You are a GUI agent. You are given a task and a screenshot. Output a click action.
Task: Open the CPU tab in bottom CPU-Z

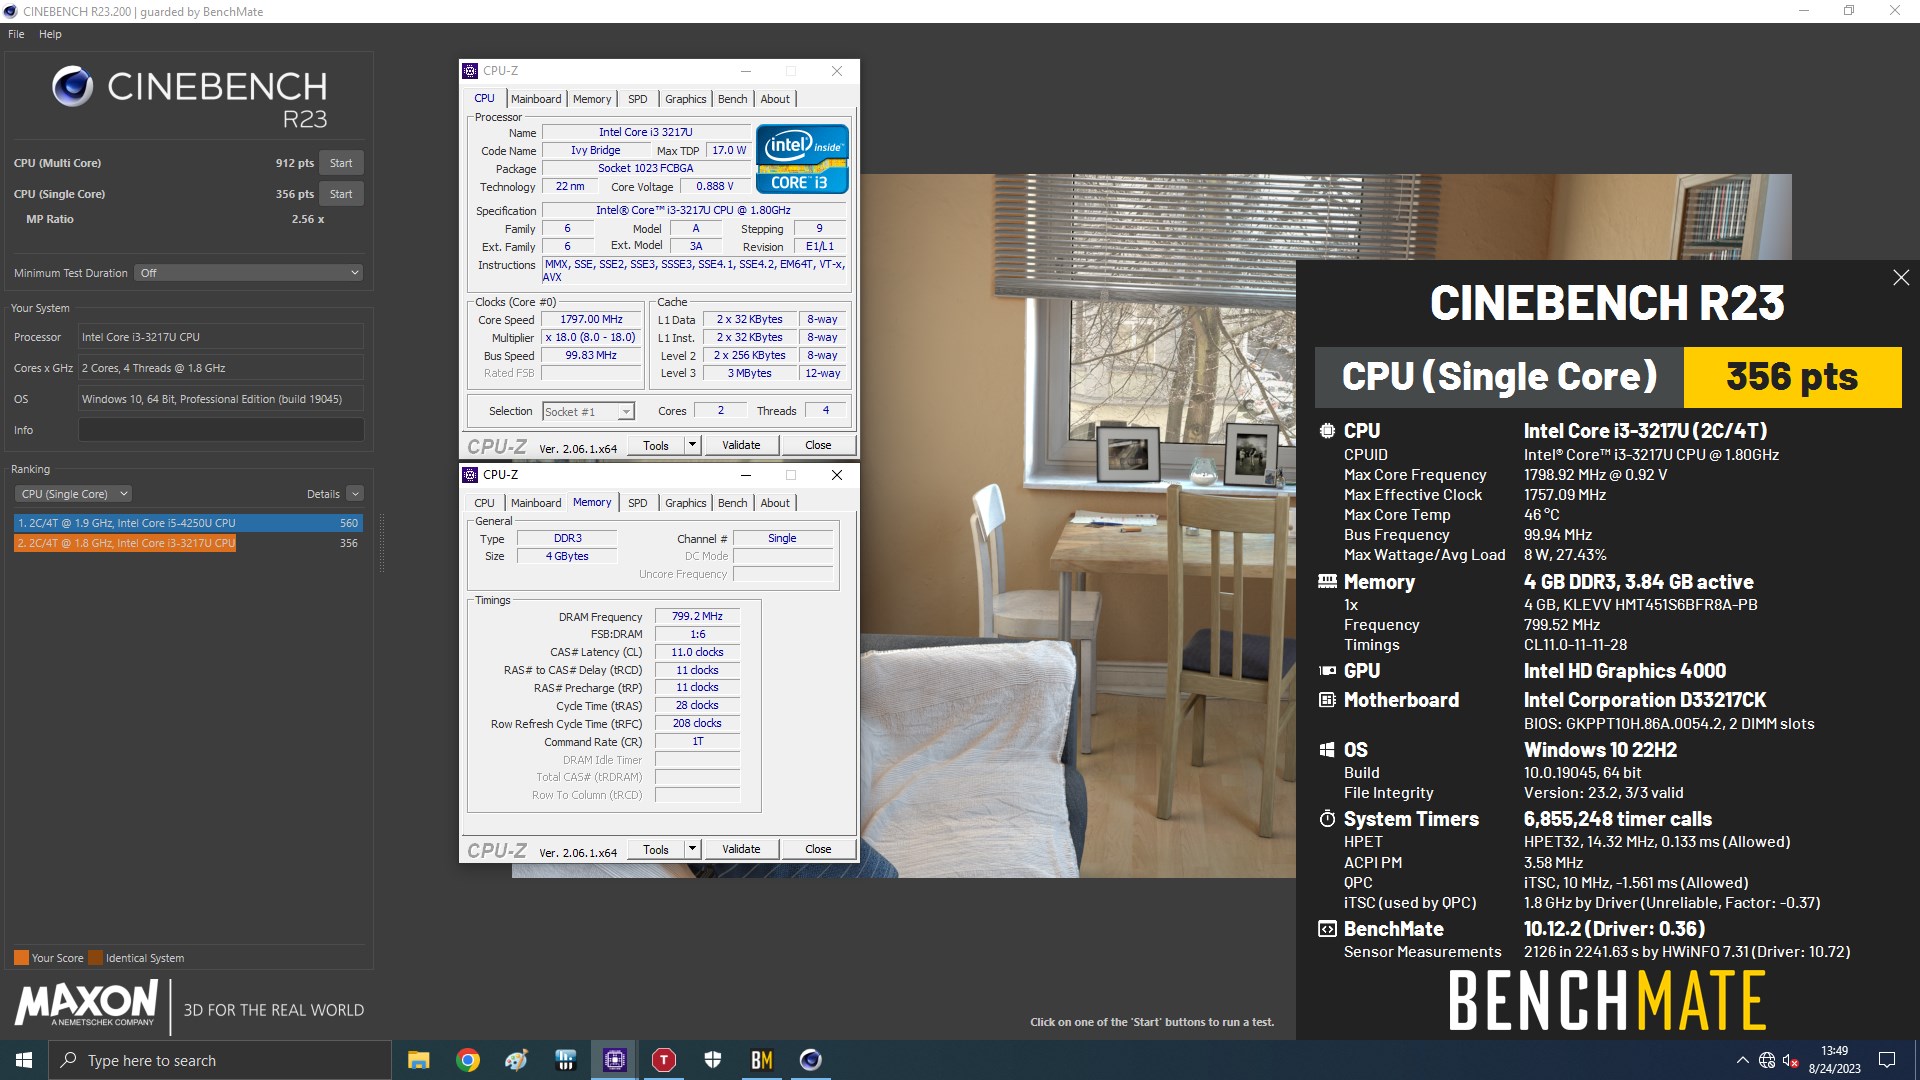click(484, 503)
